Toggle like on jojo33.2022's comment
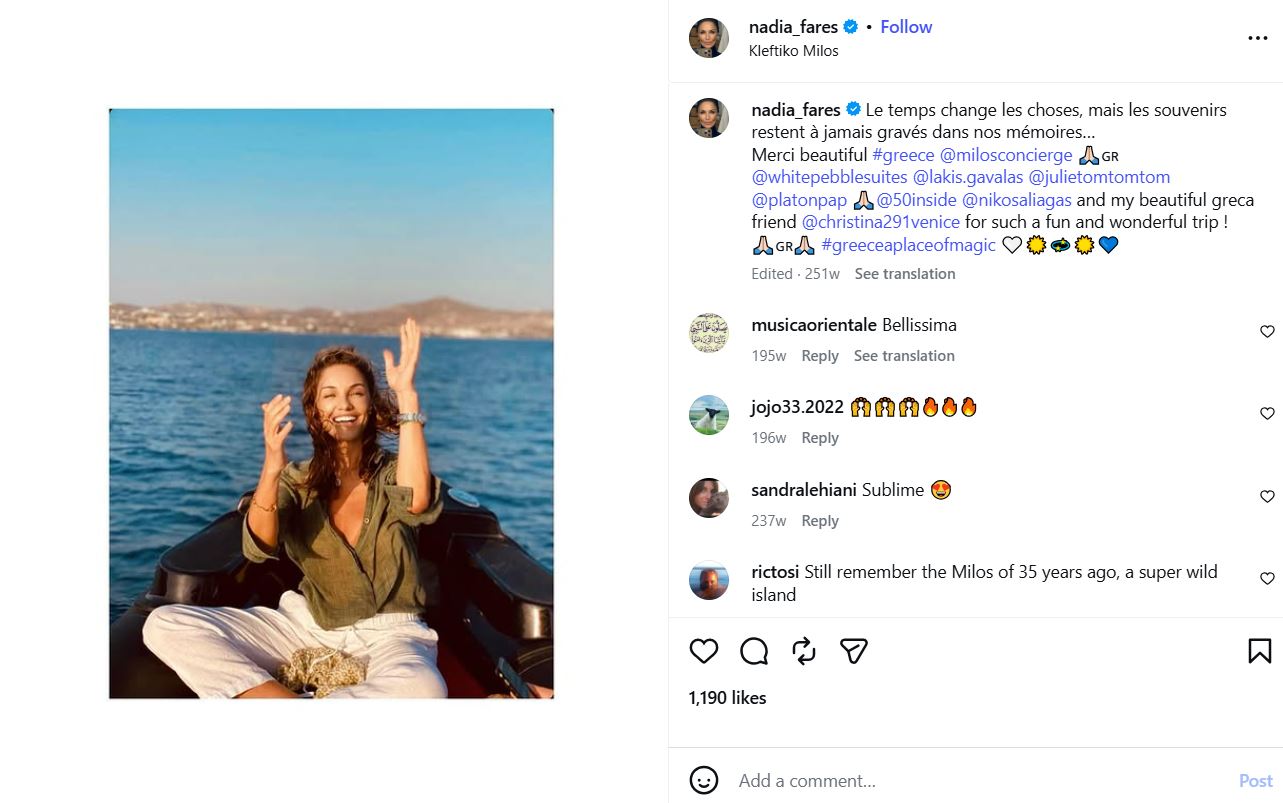 1267,413
